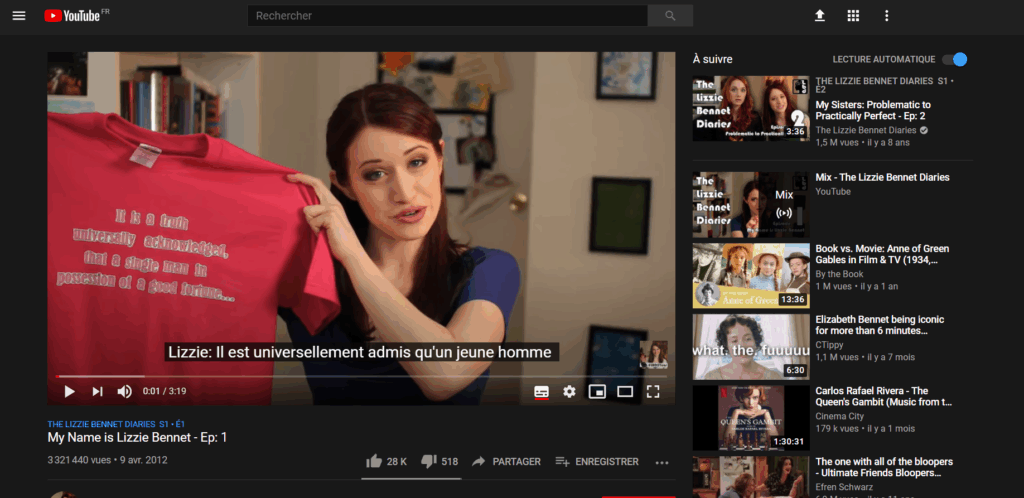Screen dimensions: 1024x498
Task: Like the video with 28 K
Action: [x=387, y=461]
